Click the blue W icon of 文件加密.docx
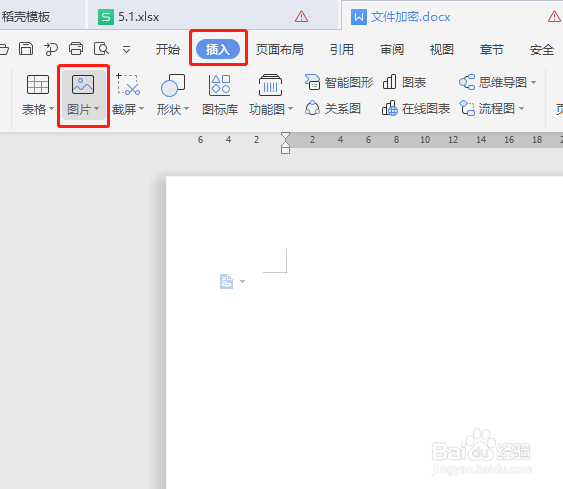 click(x=359, y=17)
